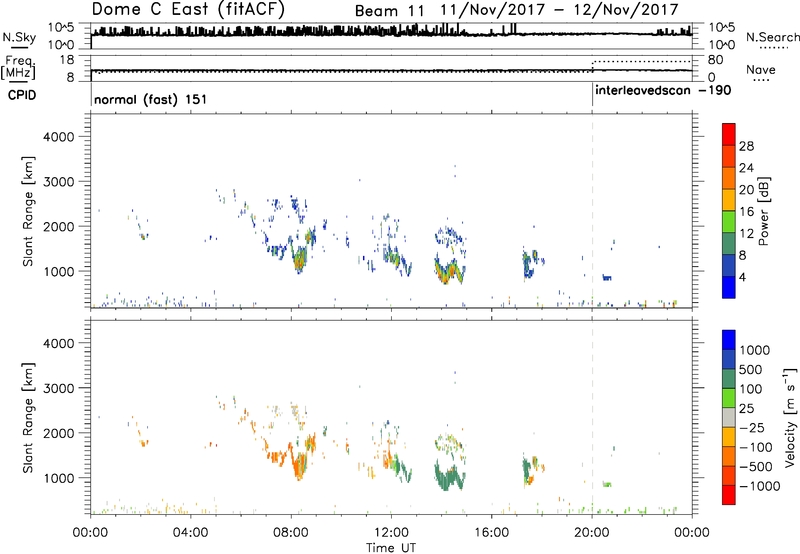Click the green velocity echo cluster near 14:00
The width and height of the screenshot is (800, 554).
(x=449, y=475)
